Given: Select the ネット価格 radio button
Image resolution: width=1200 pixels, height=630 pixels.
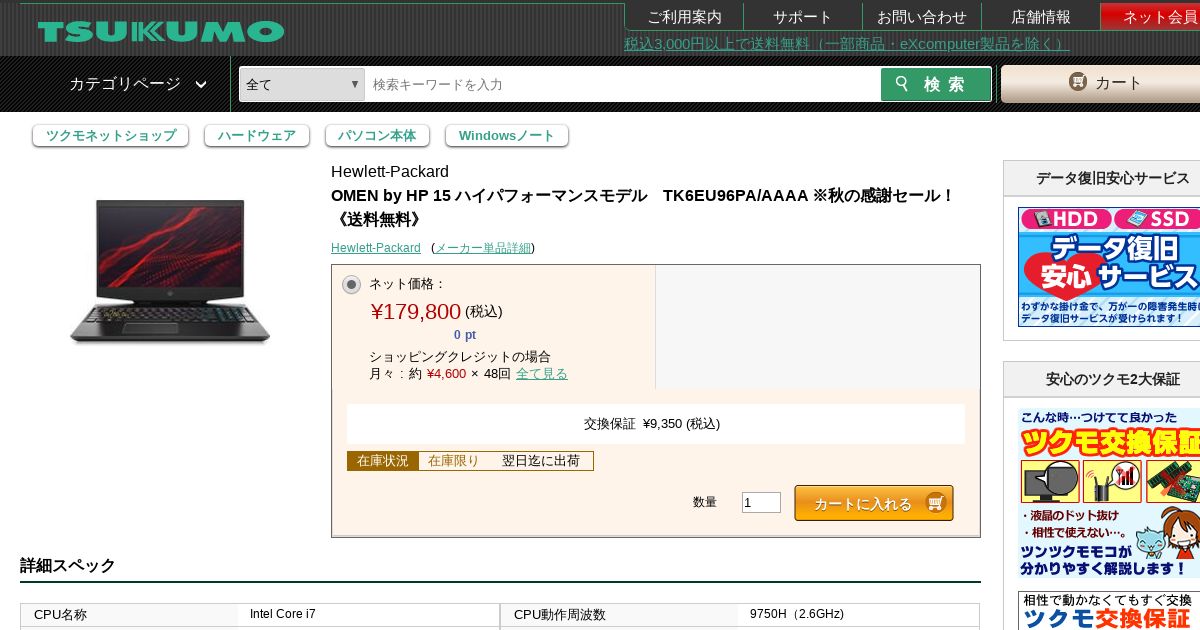Looking at the screenshot, I should pyautogui.click(x=351, y=285).
